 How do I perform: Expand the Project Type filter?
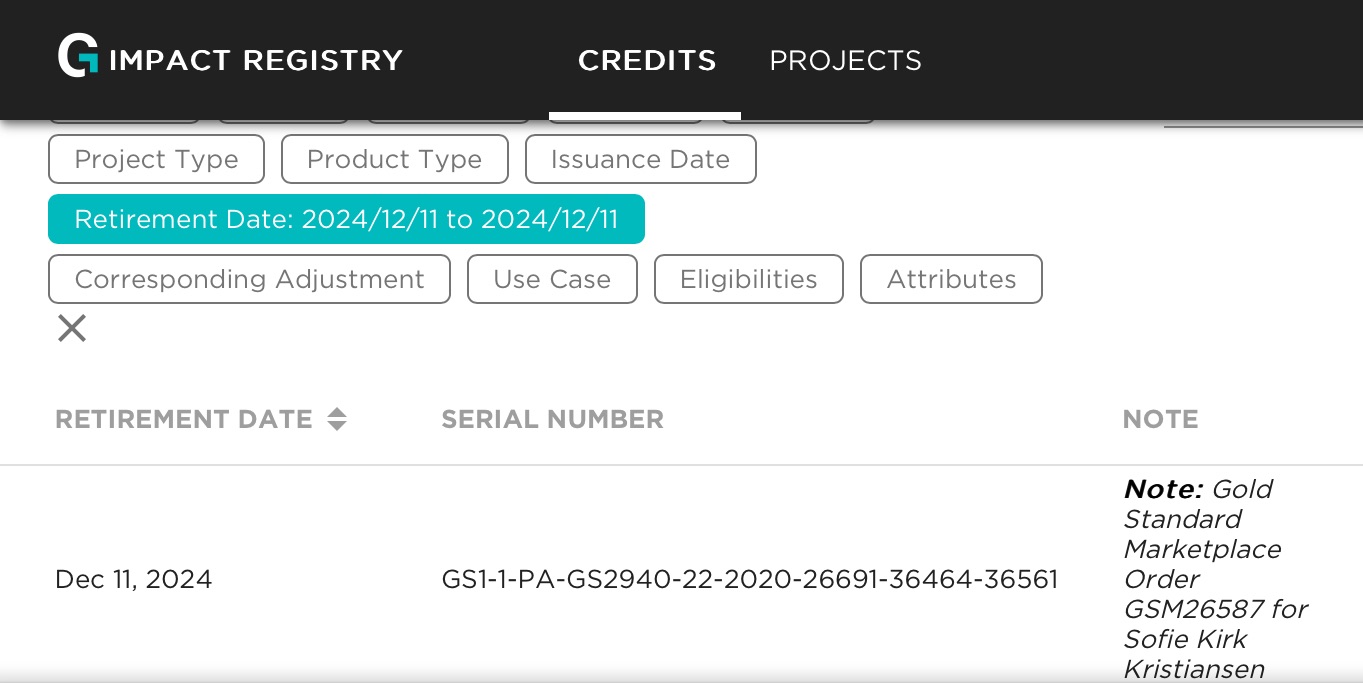pos(156,160)
